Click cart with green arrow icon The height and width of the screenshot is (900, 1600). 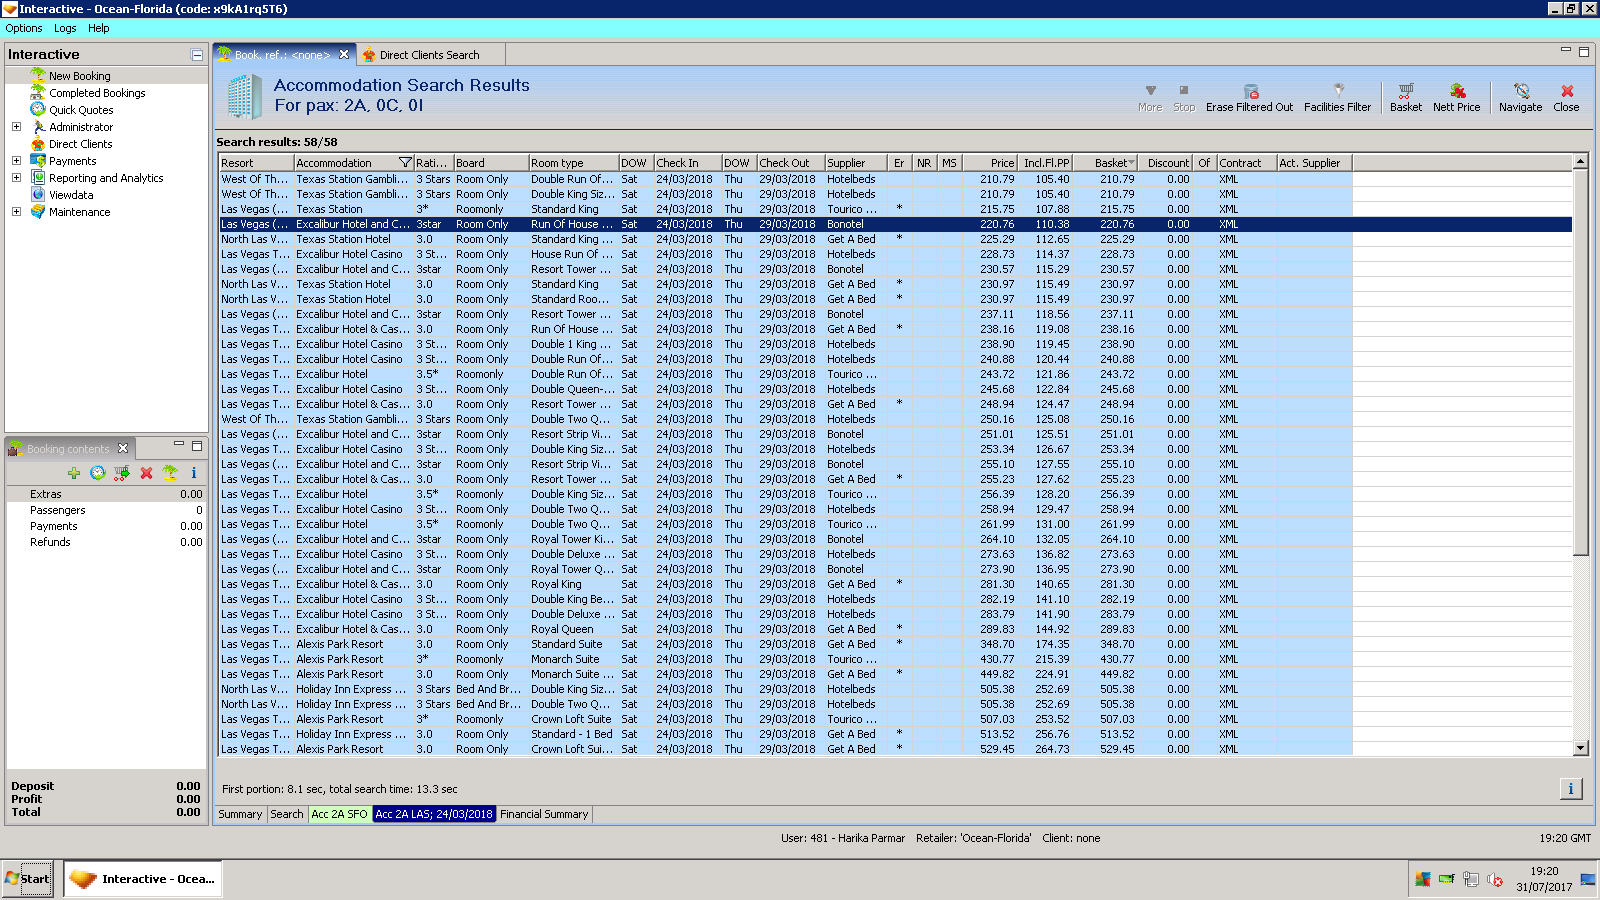tap(121, 473)
